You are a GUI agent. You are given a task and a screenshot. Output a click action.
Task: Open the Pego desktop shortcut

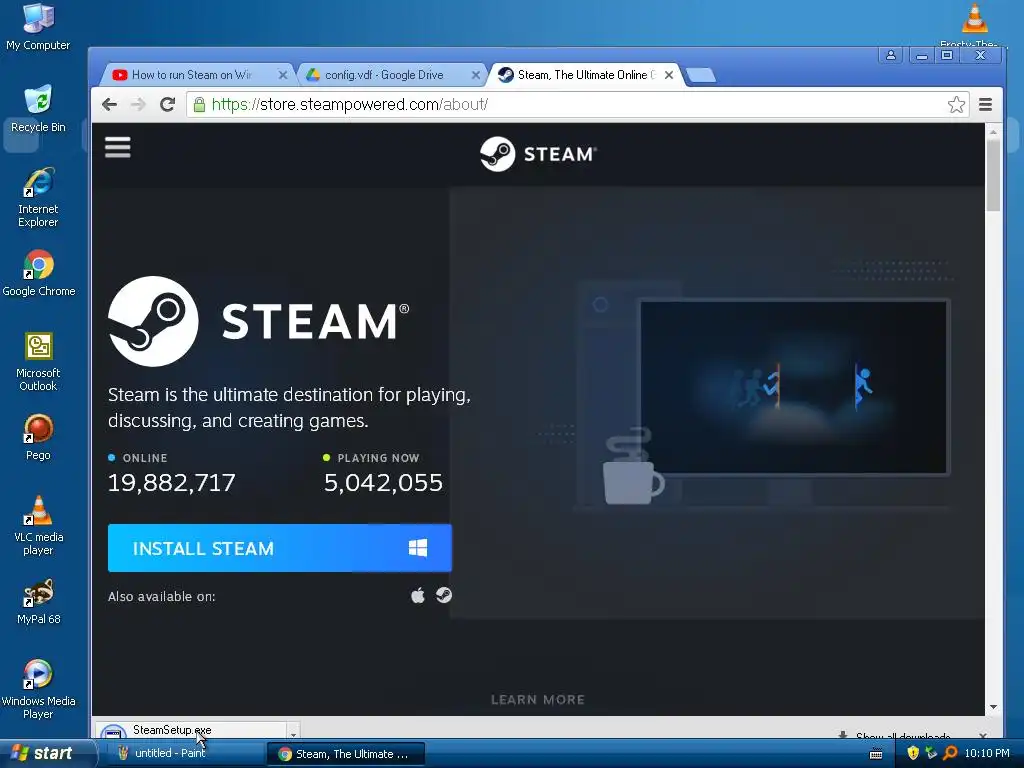tap(38, 437)
